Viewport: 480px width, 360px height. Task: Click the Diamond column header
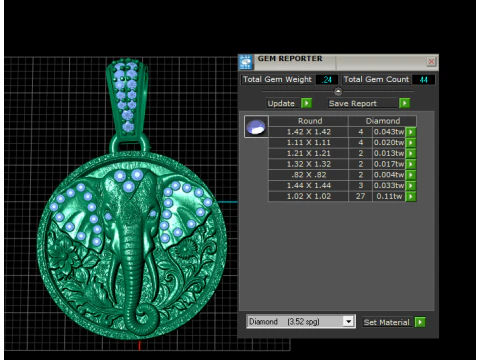[x=382, y=121]
